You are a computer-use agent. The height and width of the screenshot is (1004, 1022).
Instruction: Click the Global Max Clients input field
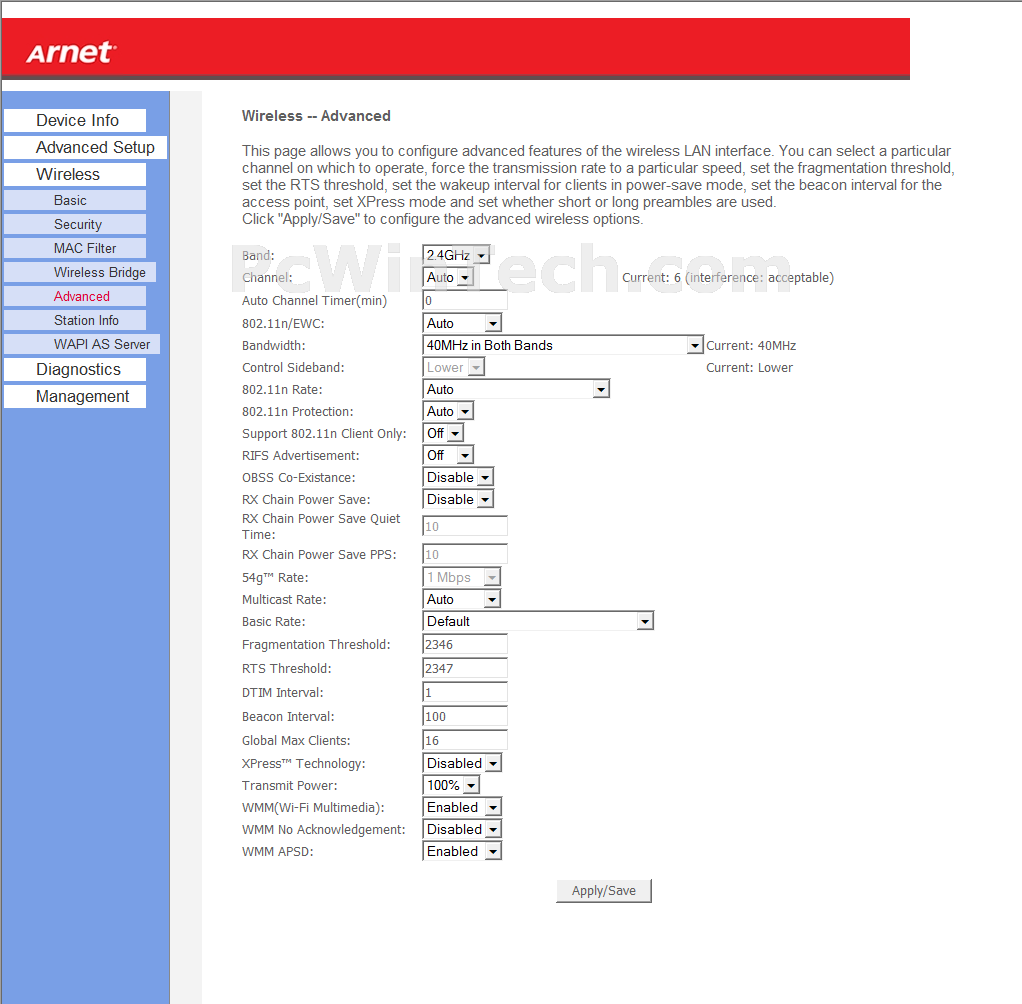click(x=465, y=741)
